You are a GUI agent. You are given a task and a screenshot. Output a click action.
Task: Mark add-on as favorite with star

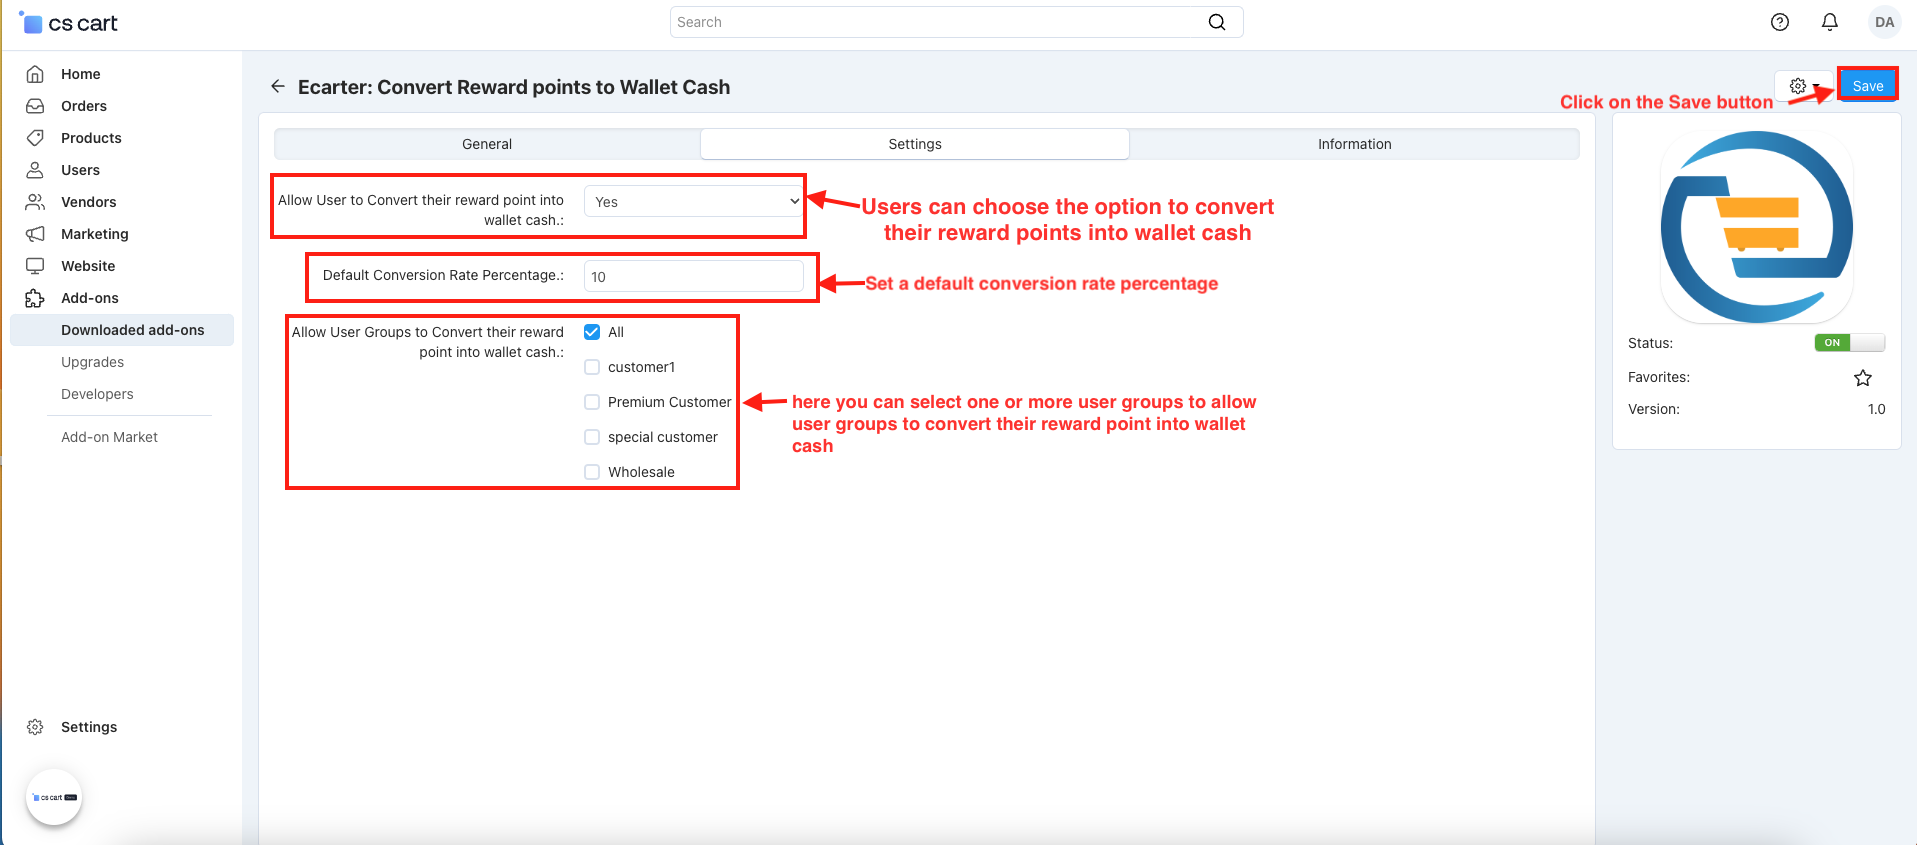click(x=1862, y=378)
